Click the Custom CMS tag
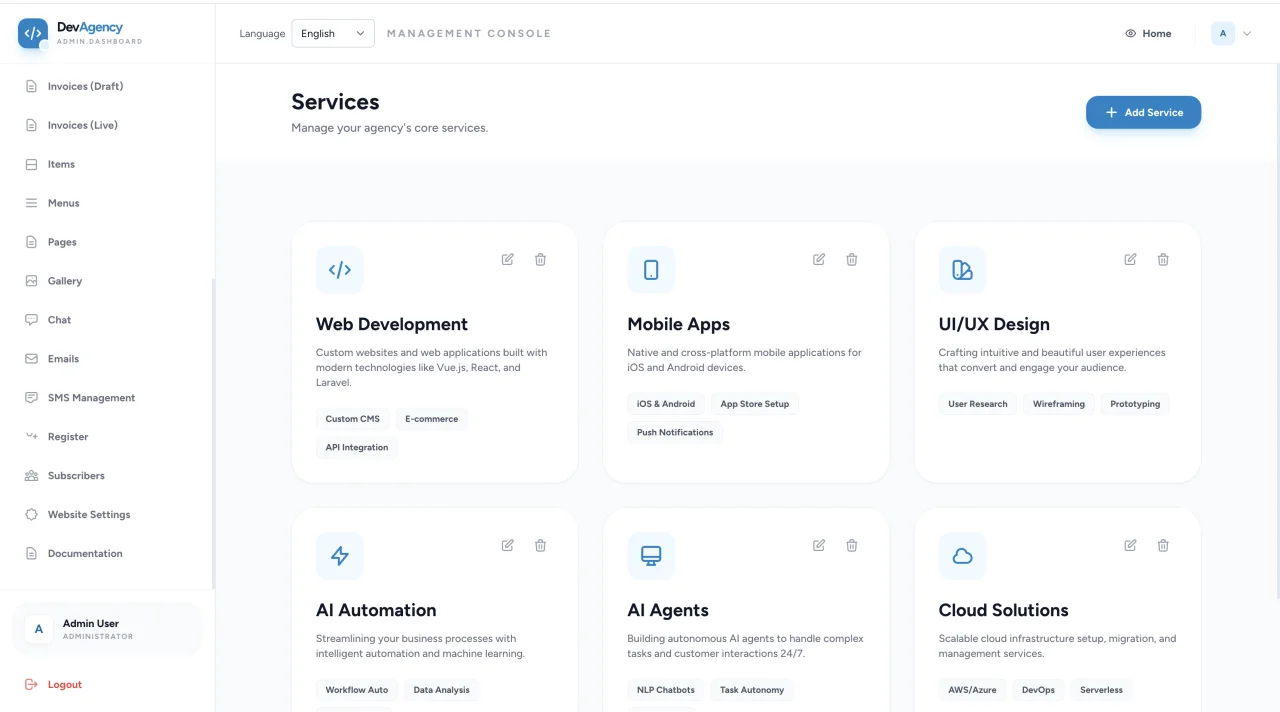 pyautogui.click(x=353, y=419)
